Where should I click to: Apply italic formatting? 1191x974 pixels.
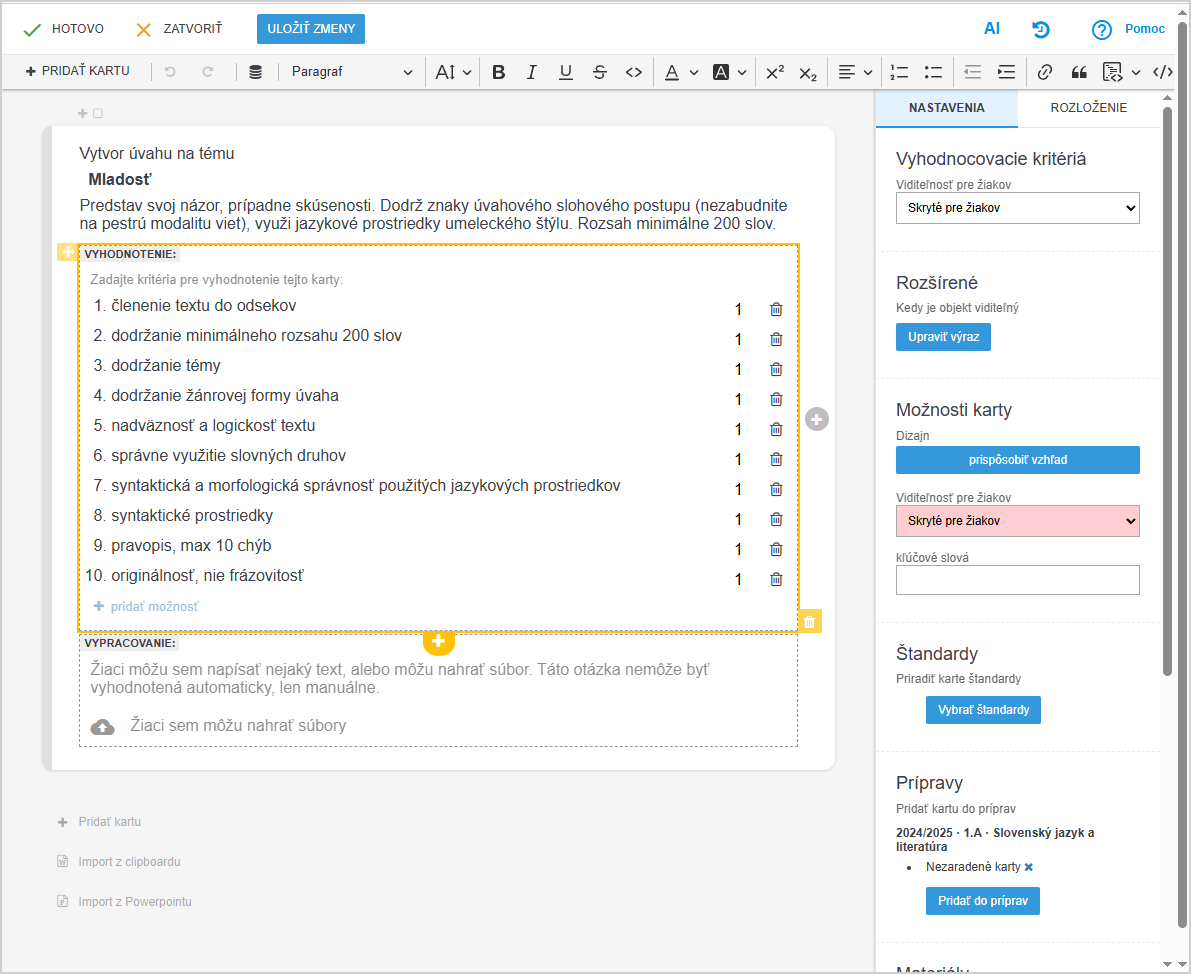tap(532, 72)
